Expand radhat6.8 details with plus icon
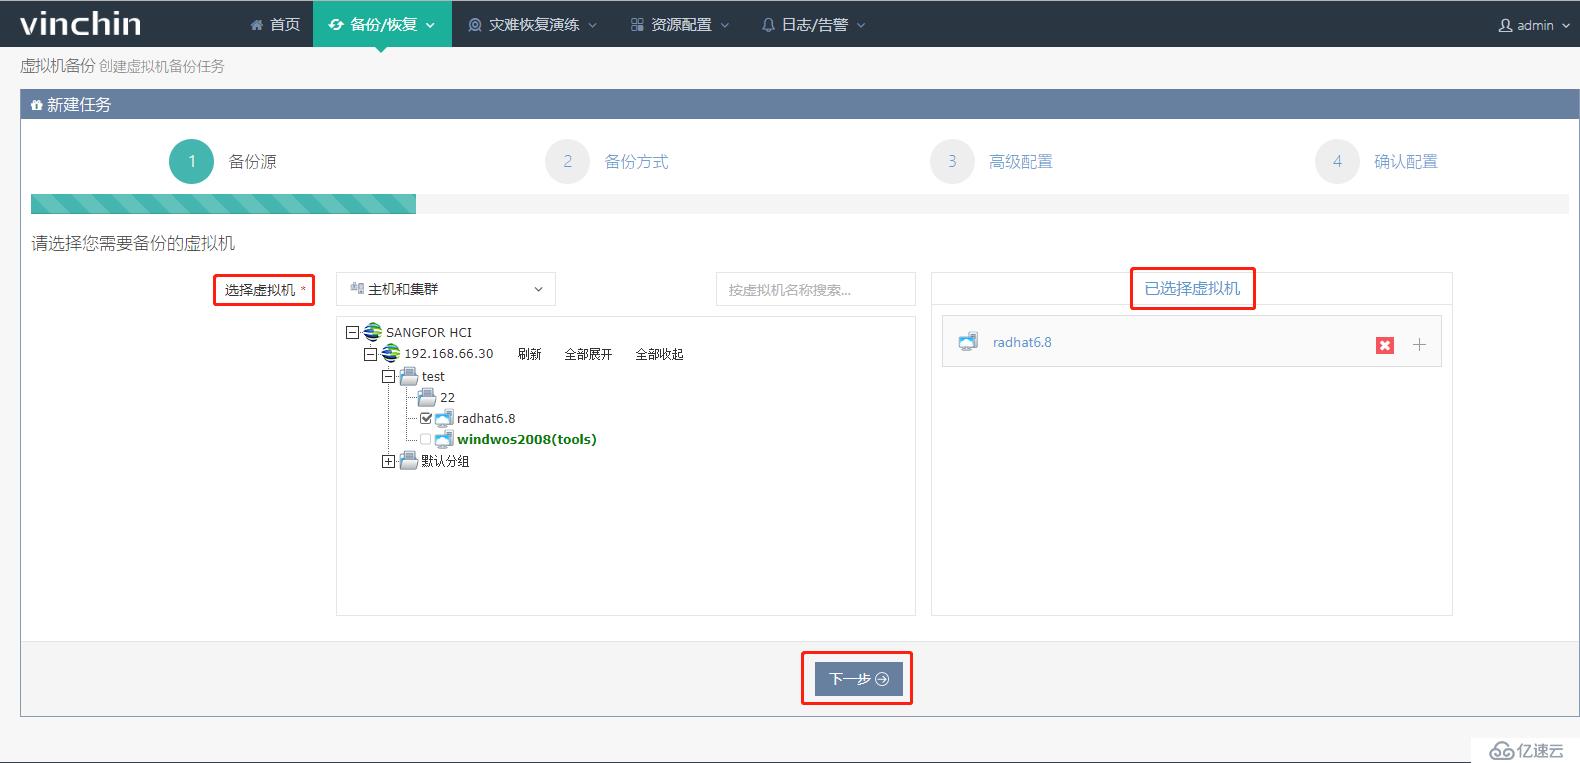 click(1419, 345)
